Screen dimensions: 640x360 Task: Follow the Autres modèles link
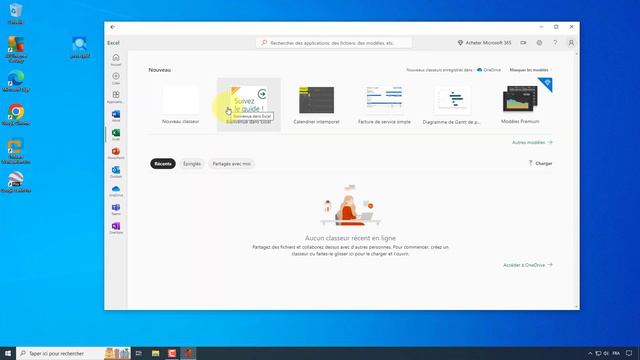[x=532, y=142]
